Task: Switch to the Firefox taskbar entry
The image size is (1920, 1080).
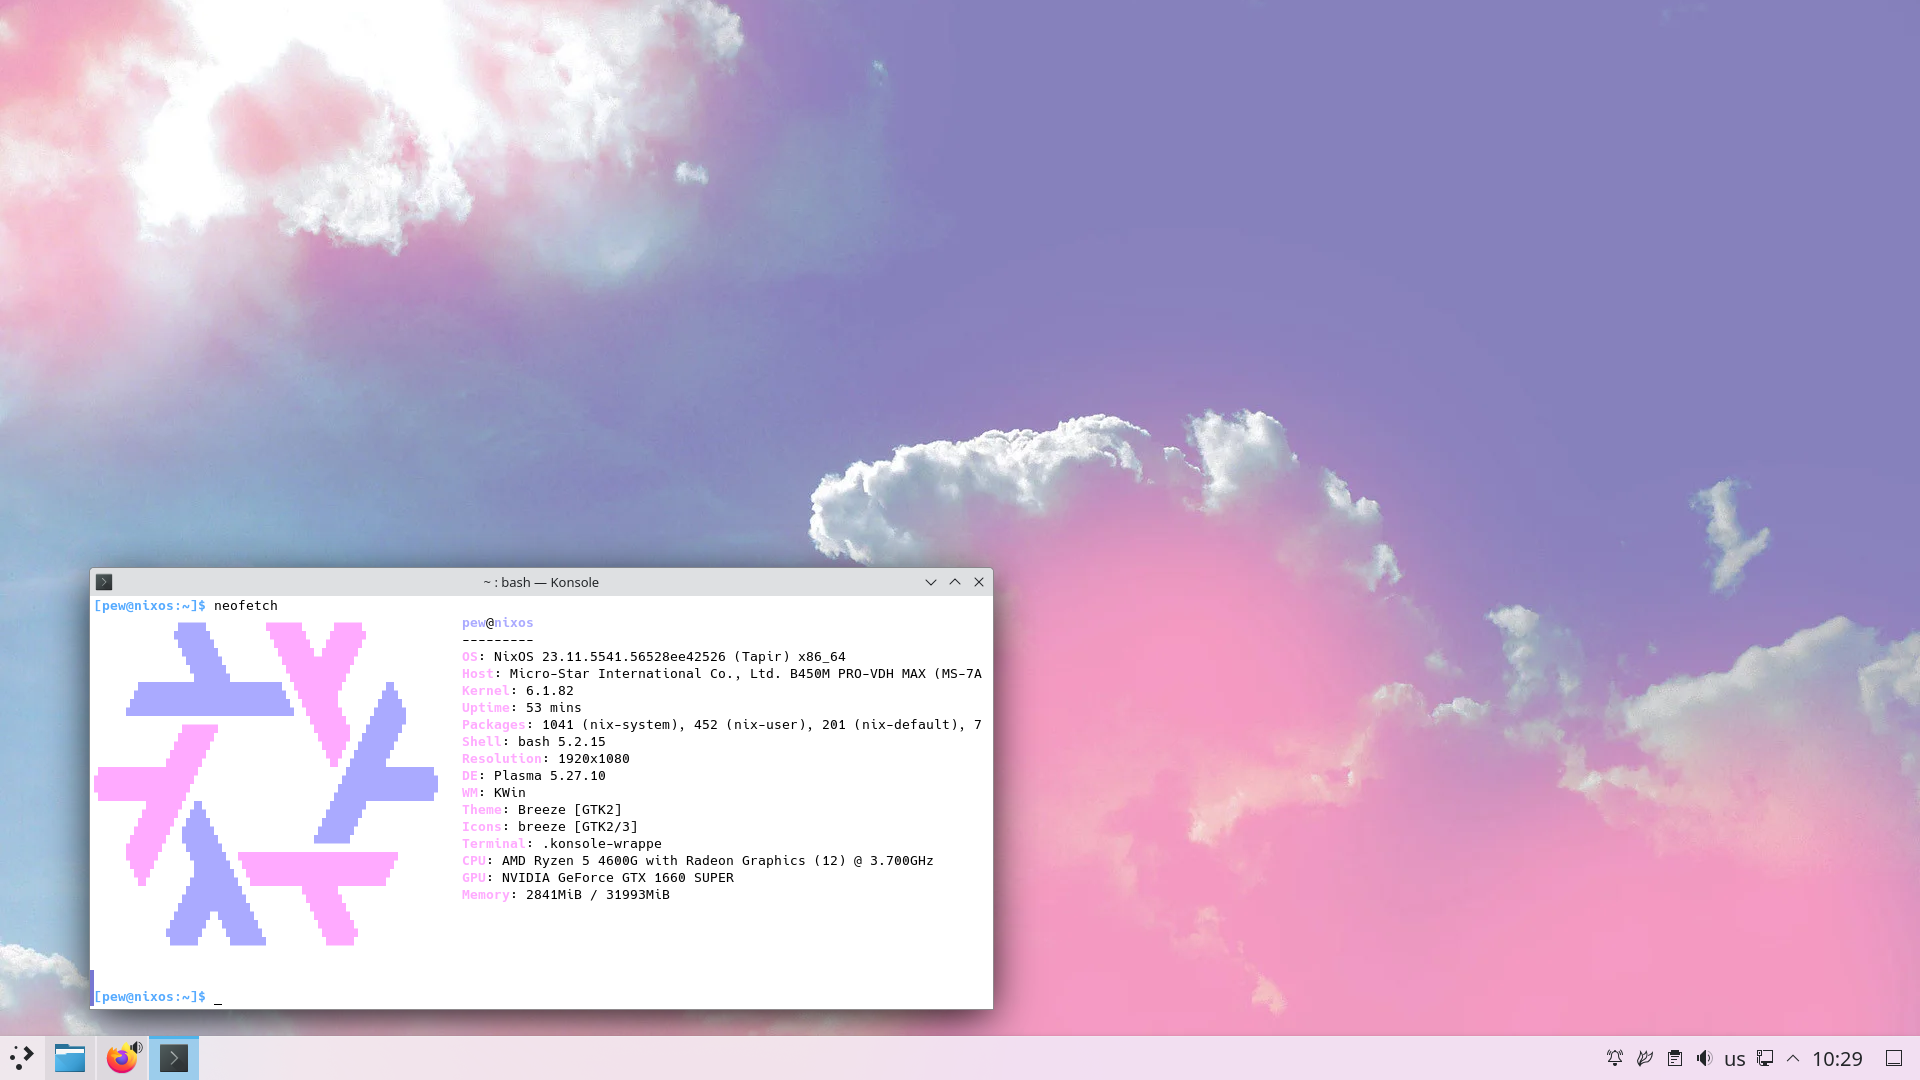Action: point(121,1059)
